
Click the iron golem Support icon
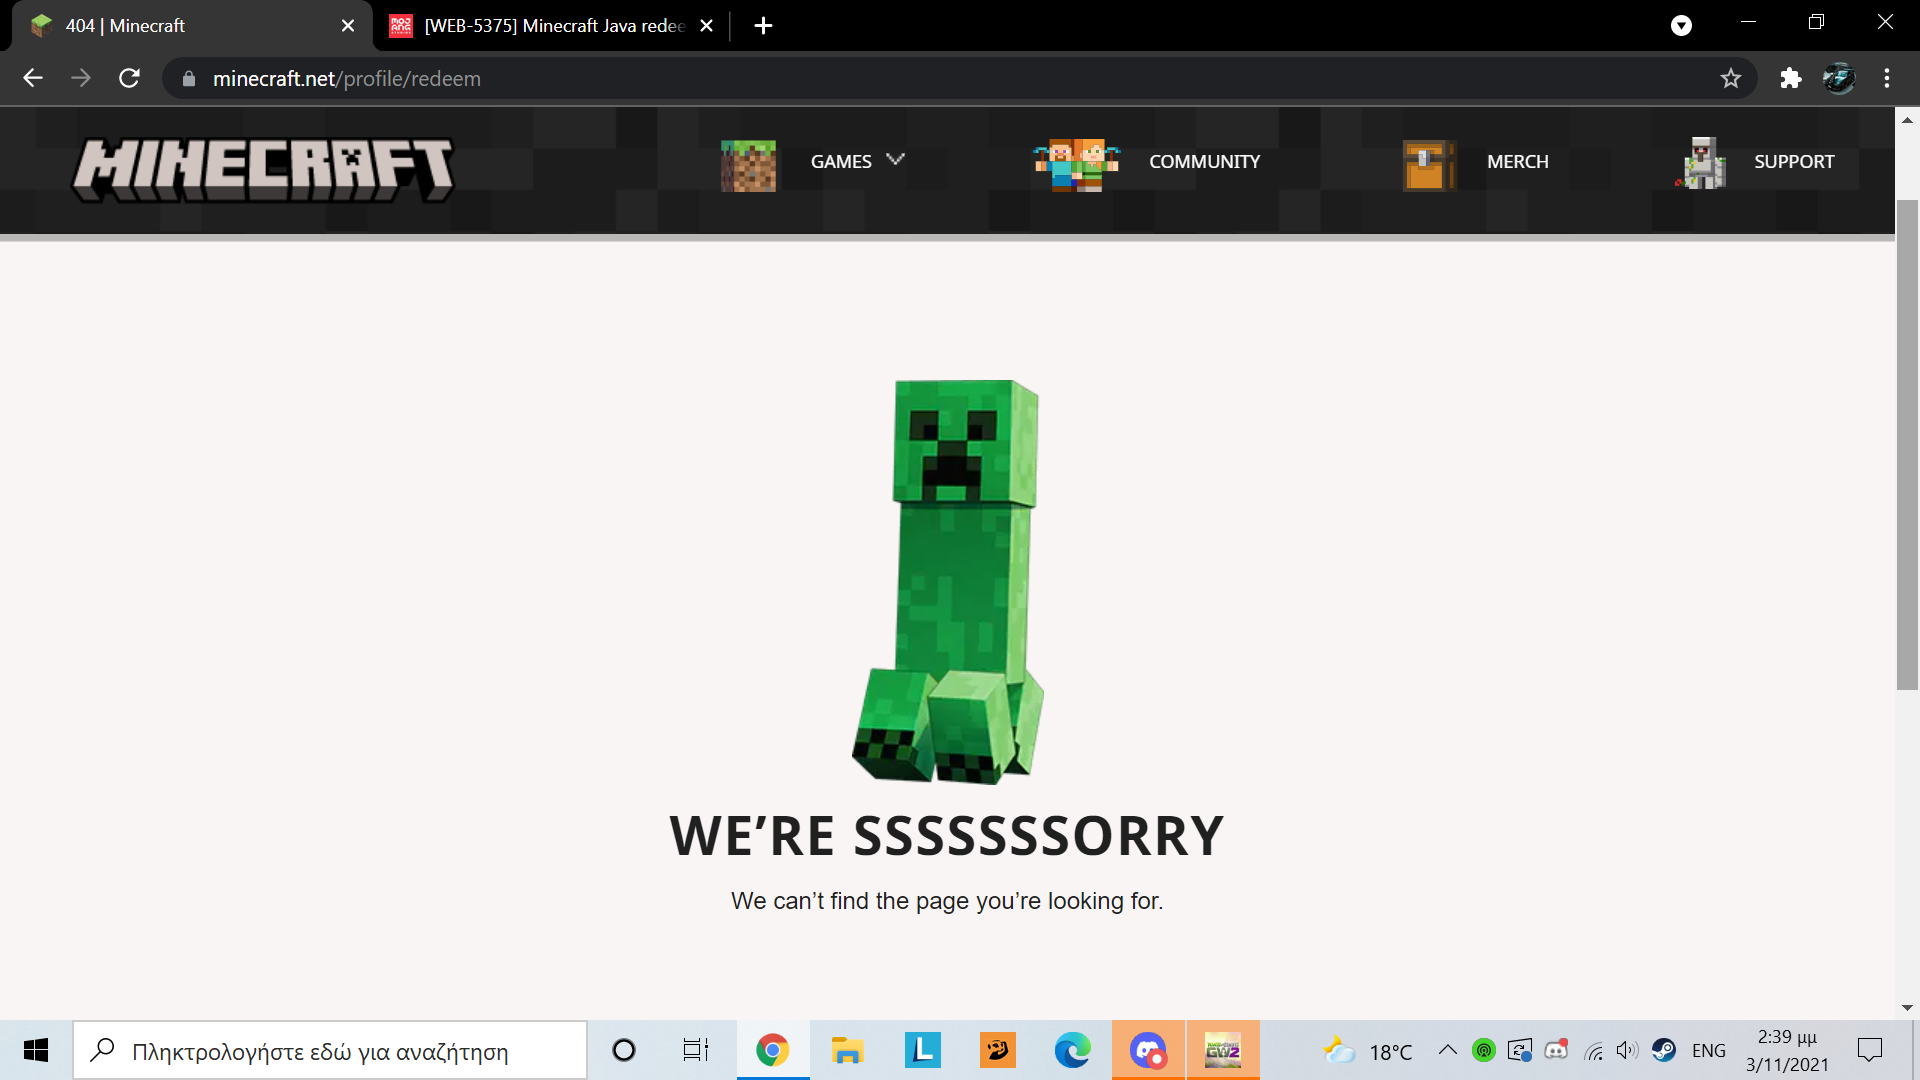pyautogui.click(x=1702, y=163)
